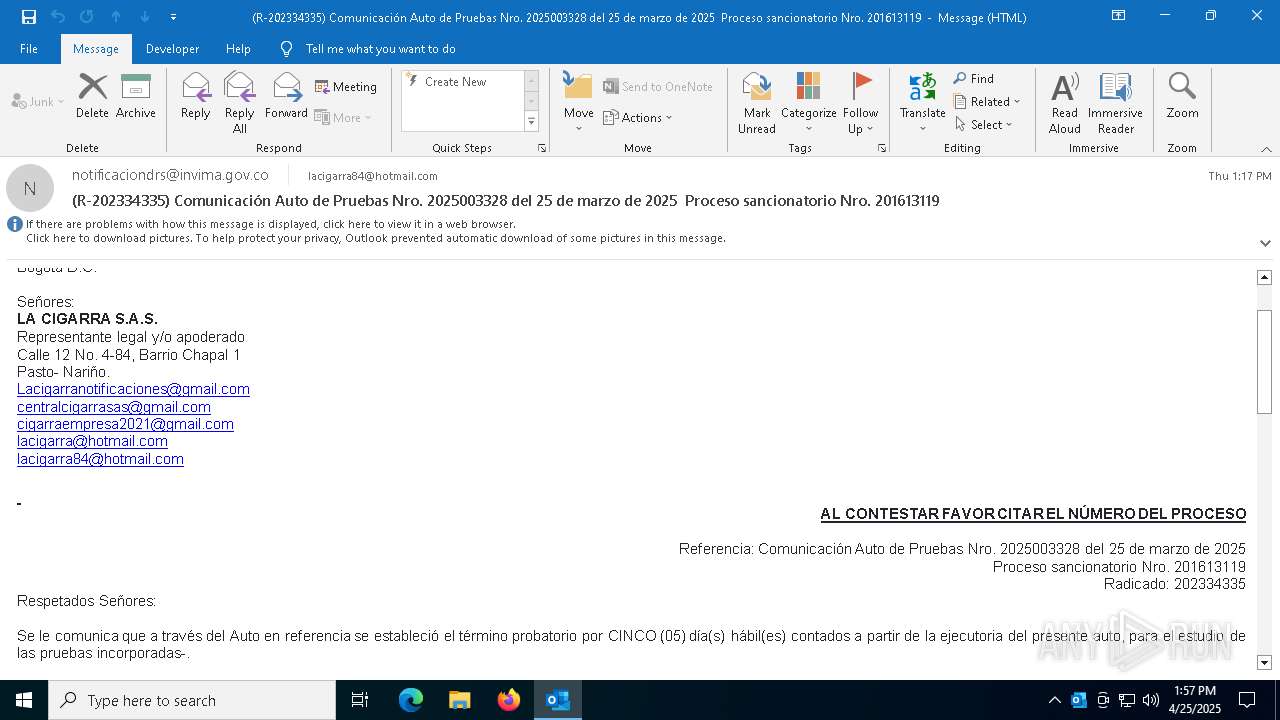This screenshot has width=1280, height=720.
Task: Click lacigarra84@hotmail.com link in body
Action: [100, 459]
